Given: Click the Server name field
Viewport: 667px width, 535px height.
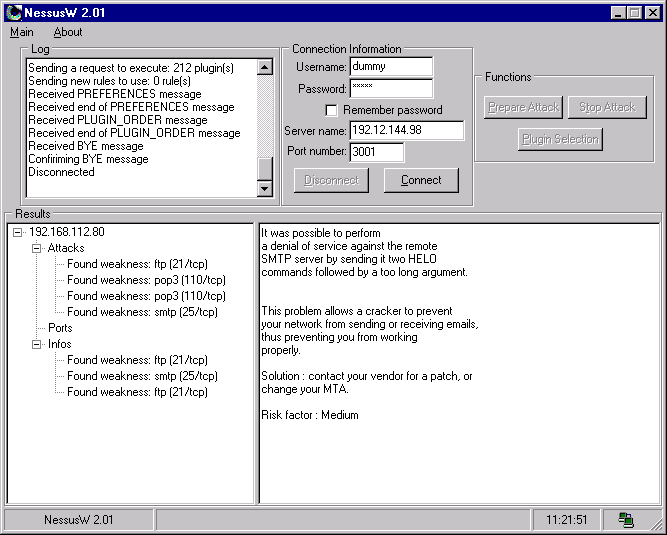Looking at the screenshot, I should 407,130.
